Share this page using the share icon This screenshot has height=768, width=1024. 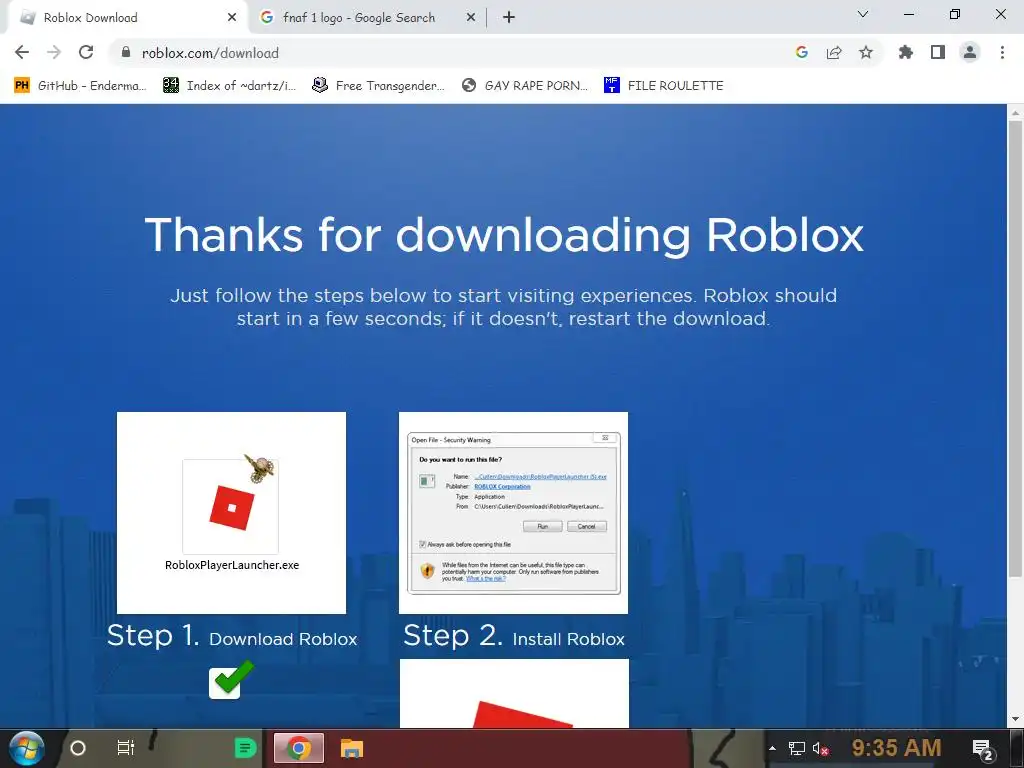834,52
